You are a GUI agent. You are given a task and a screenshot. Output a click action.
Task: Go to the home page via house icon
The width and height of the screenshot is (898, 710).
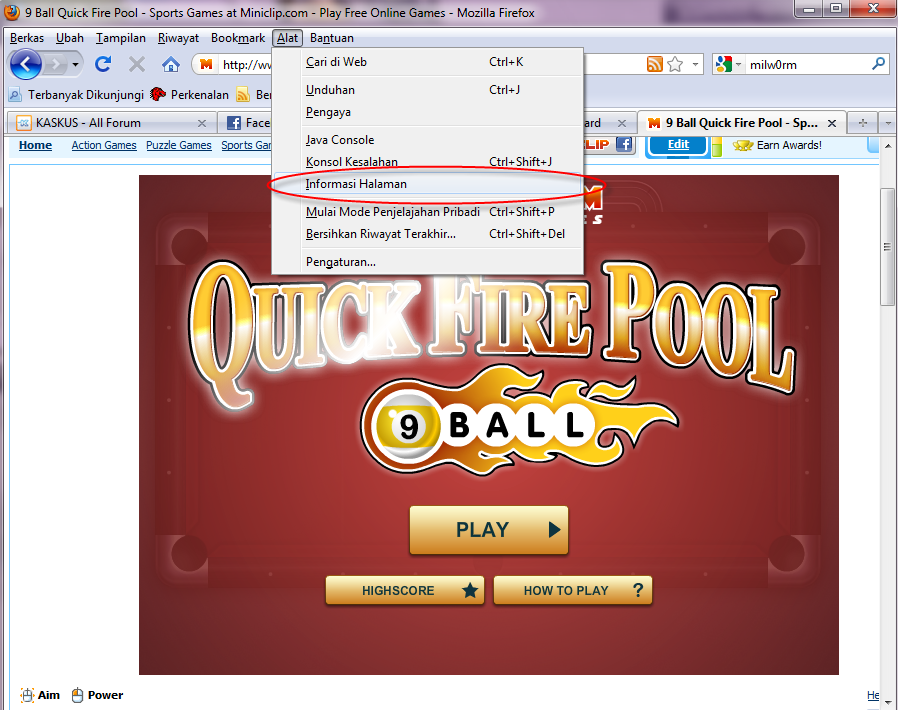(x=171, y=64)
